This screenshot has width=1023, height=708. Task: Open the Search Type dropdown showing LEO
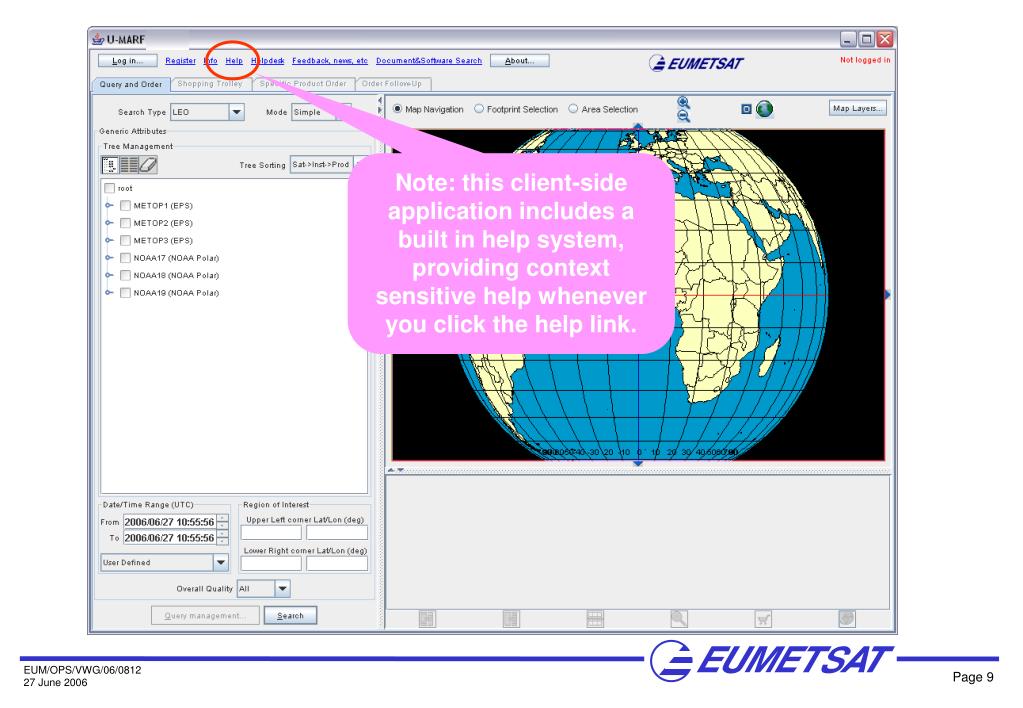(x=207, y=112)
